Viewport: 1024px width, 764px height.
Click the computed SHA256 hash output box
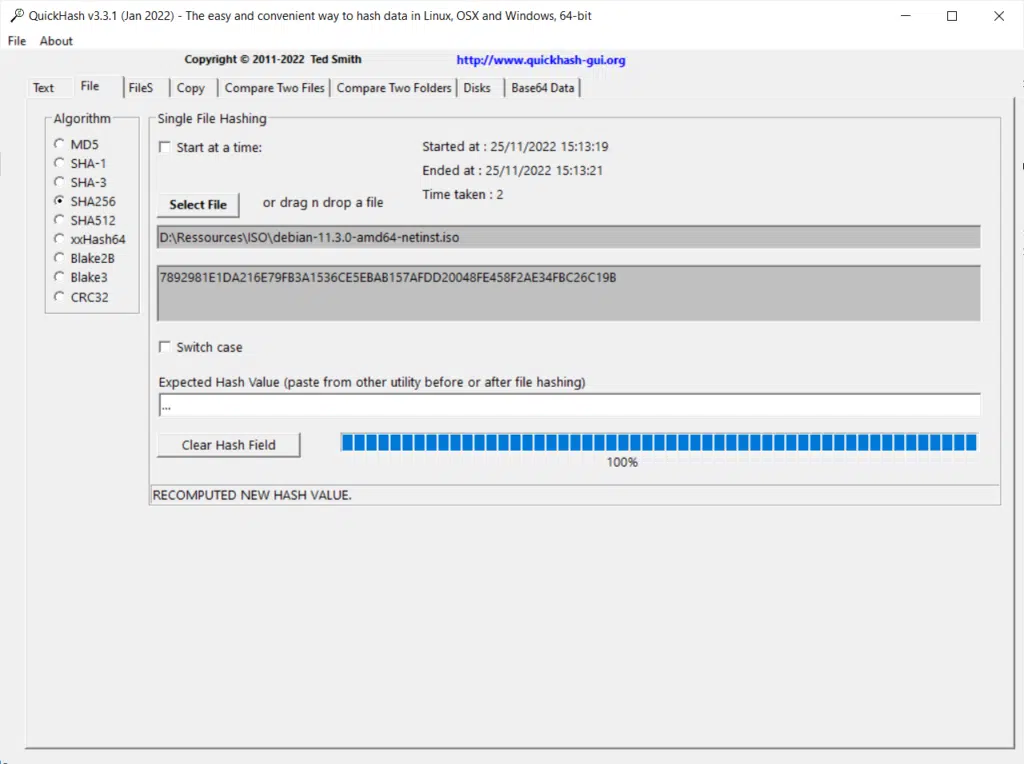click(568, 293)
